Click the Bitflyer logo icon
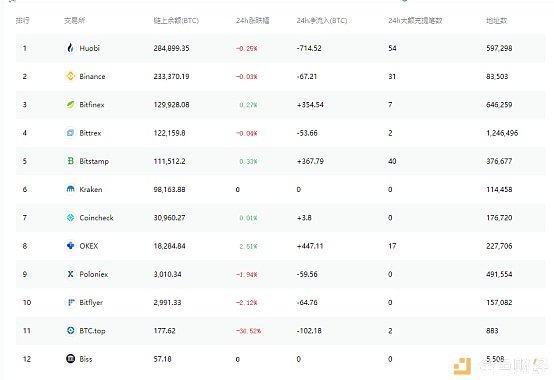Screen dimensions: 554x380 click(71, 302)
